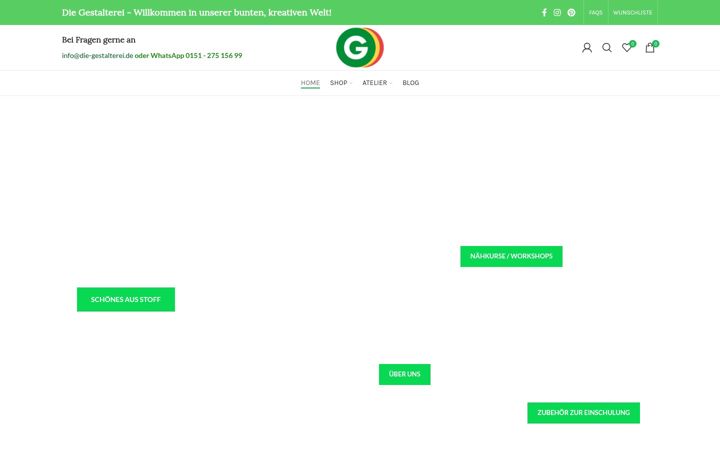Expand the SHOP dropdown arrow
Image resolution: width=720 pixels, height=450 pixels.
pos(351,83)
